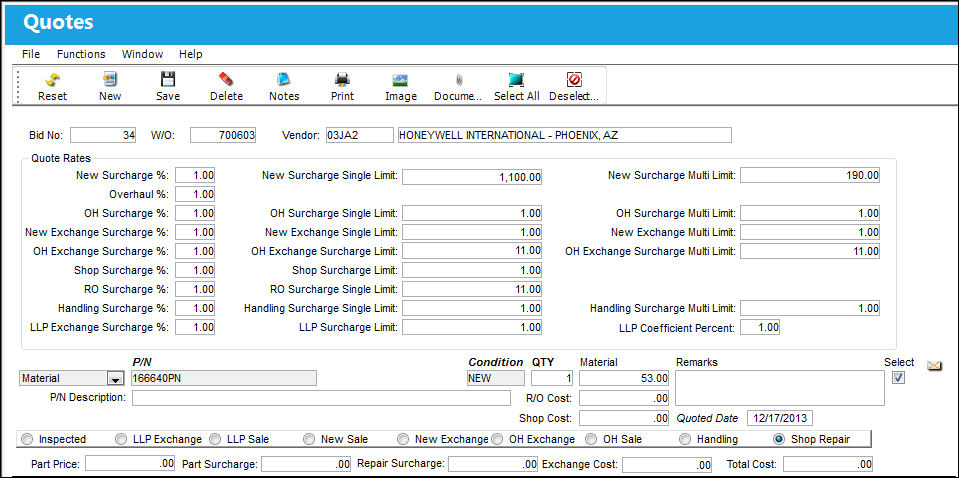Select the Shop Repair radio option
Image resolution: width=959 pixels, height=478 pixels.
779,439
